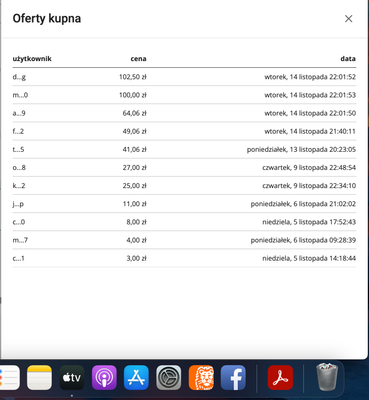Select the cena column header
This screenshot has height=400, width=369.
click(138, 59)
